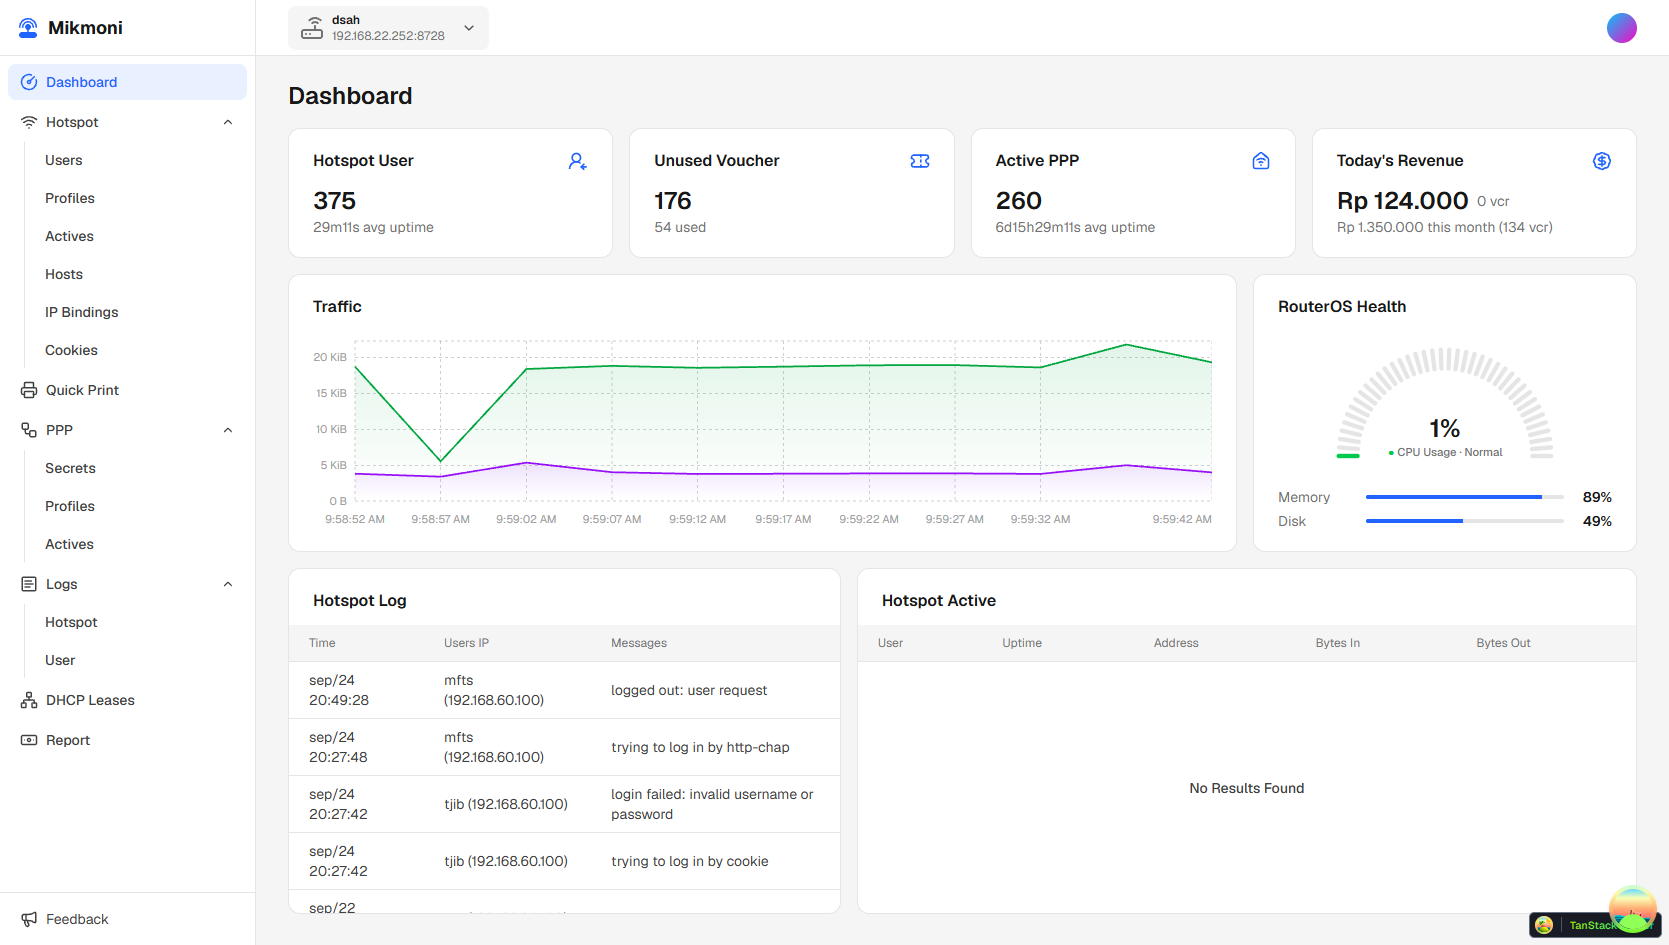Open Hotspot Users page
The width and height of the screenshot is (1669, 945).
tap(64, 160)
